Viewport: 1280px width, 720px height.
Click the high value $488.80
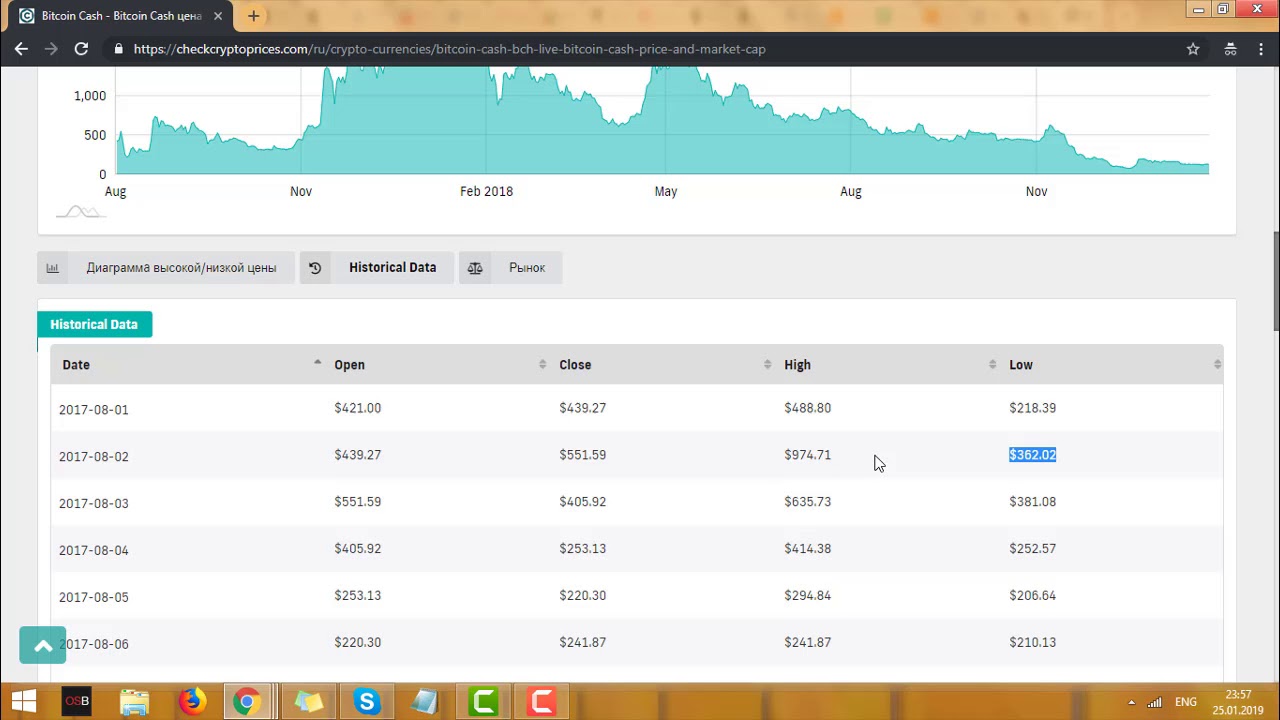807,408
